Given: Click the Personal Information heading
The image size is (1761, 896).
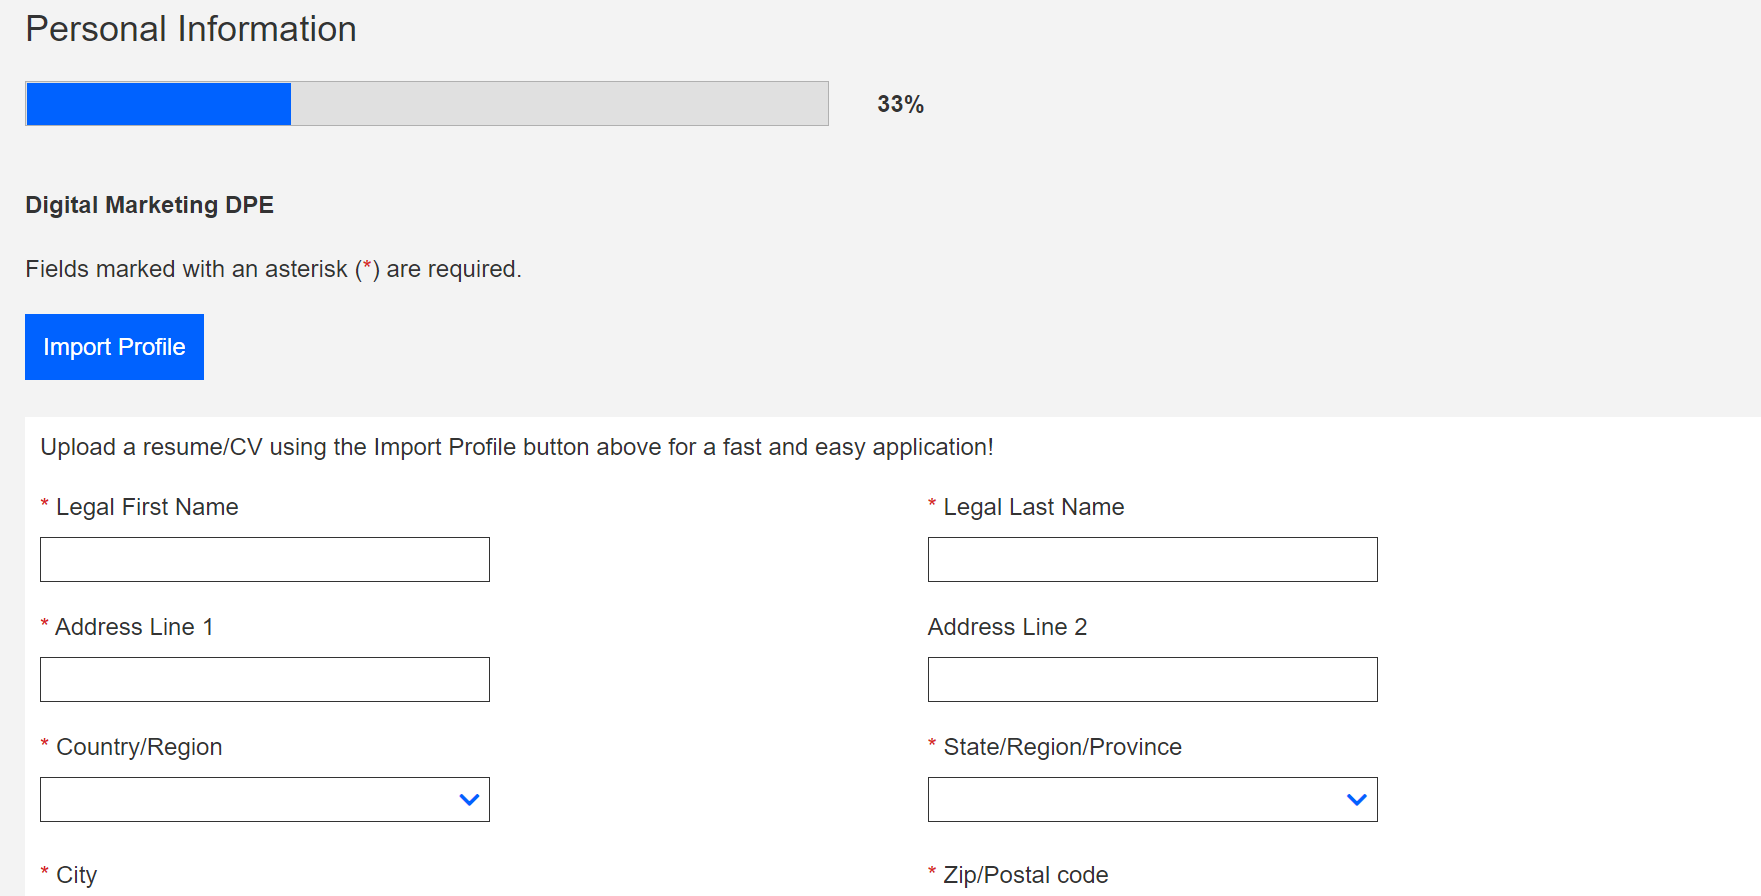Looking at the screenshot, I should [191, 29].
